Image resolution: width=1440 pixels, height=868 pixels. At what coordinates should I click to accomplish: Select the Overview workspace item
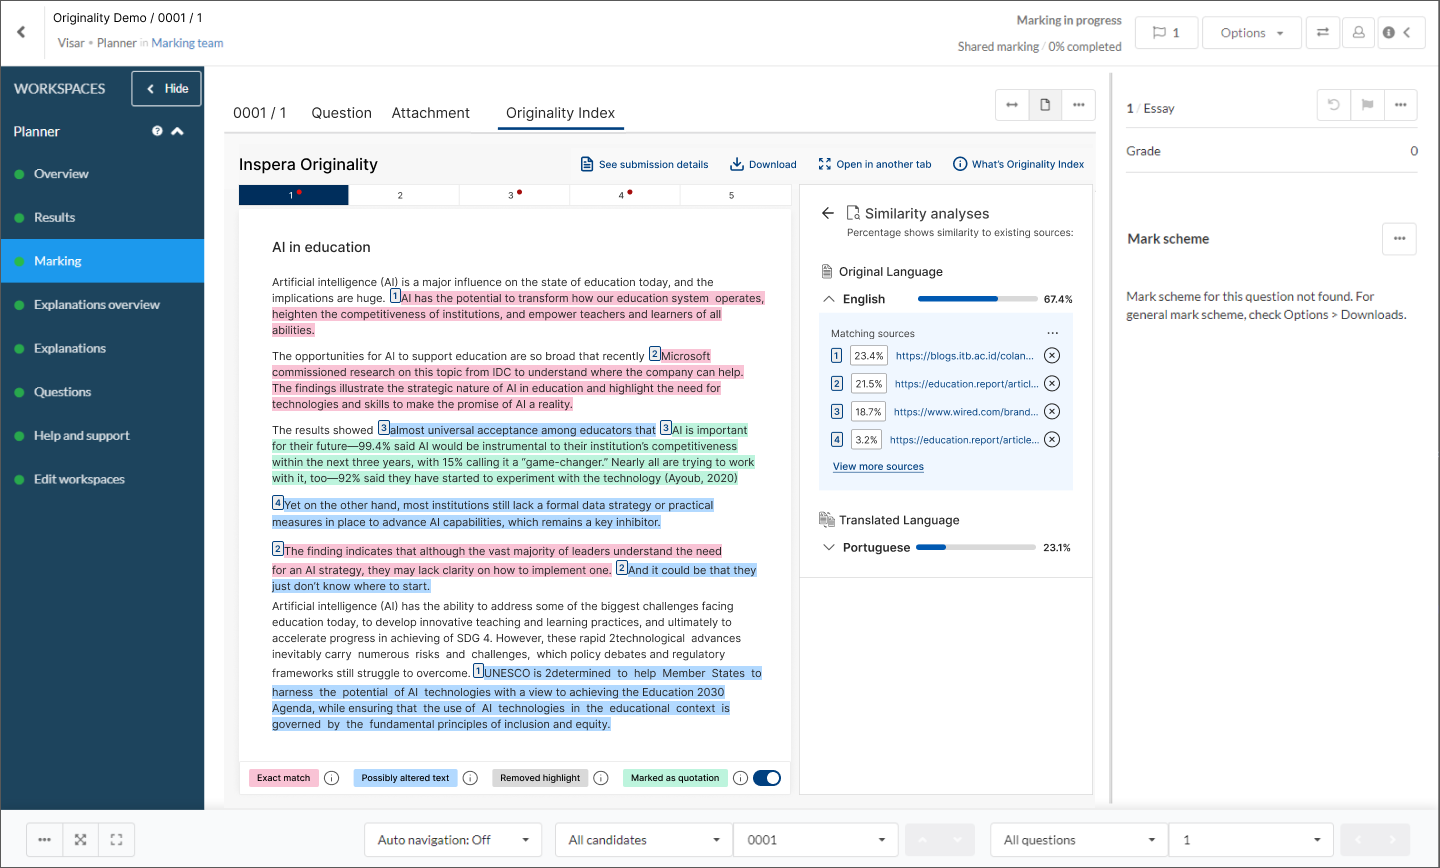(x=102, y=174)
